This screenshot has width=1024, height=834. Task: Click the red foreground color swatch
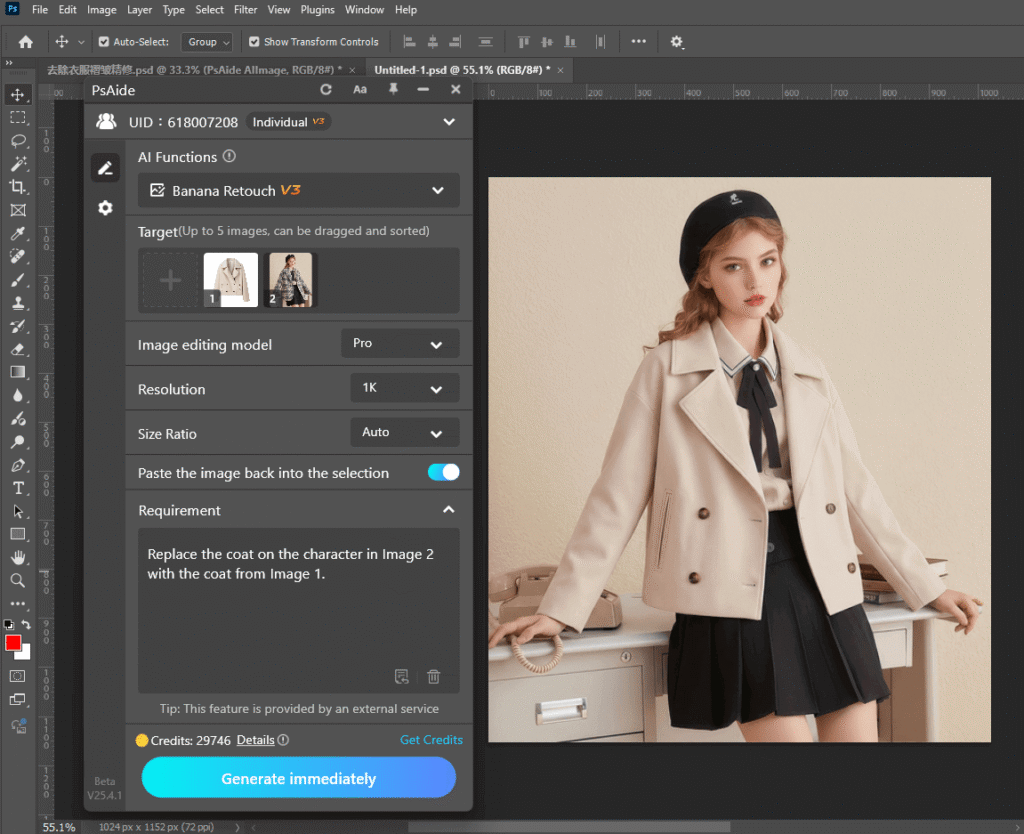pyautogui.click(x=13, y=642)
